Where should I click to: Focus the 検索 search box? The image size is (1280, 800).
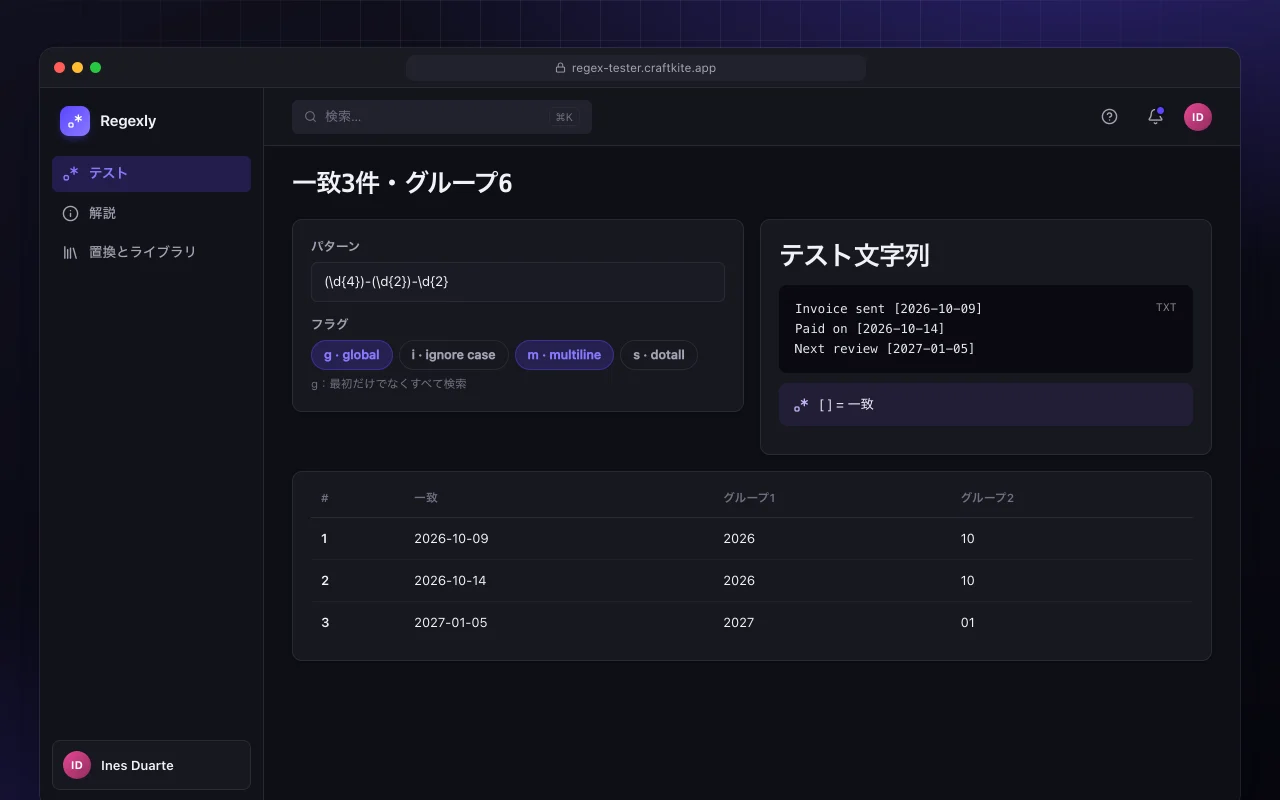442,117
